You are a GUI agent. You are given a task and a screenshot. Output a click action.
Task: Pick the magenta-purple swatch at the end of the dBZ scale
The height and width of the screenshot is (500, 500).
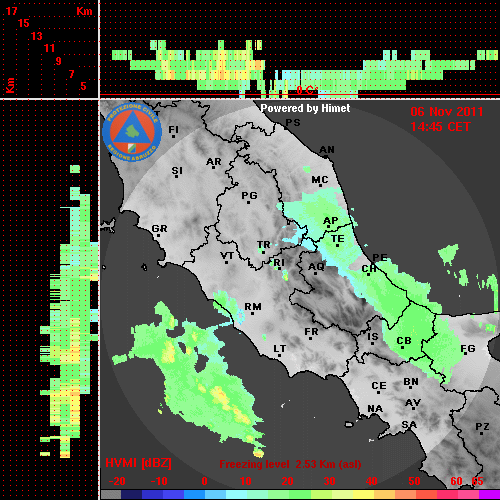pos(489,495)
